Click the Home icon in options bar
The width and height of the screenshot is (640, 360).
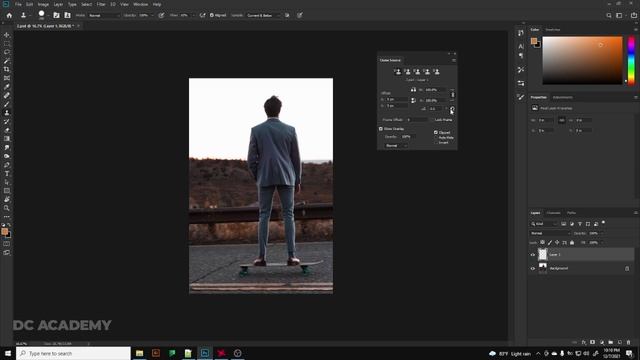[9, 15]
